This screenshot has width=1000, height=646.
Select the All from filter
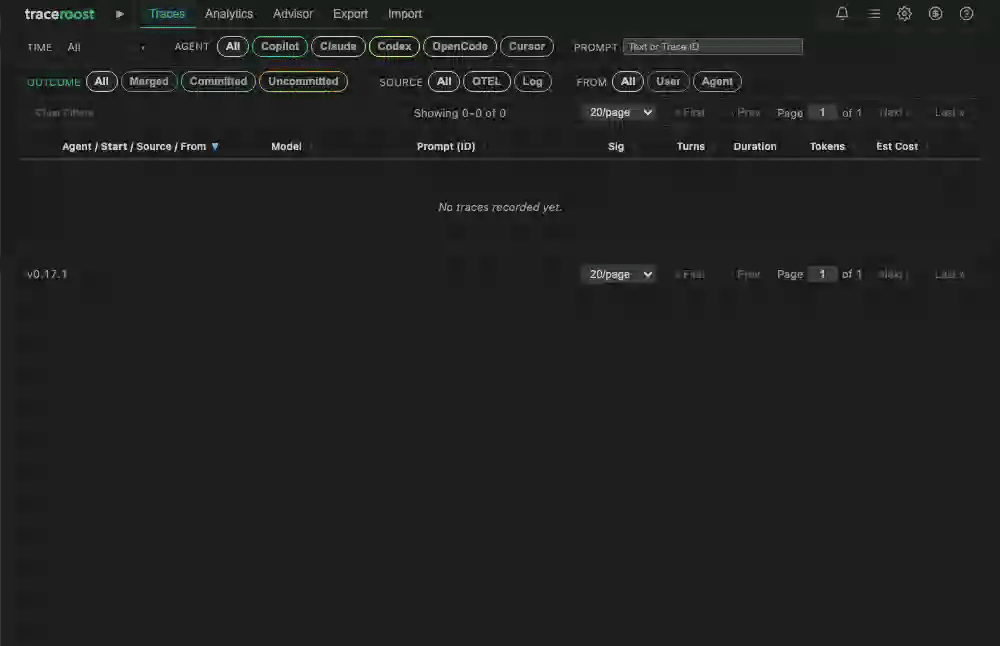628,82
